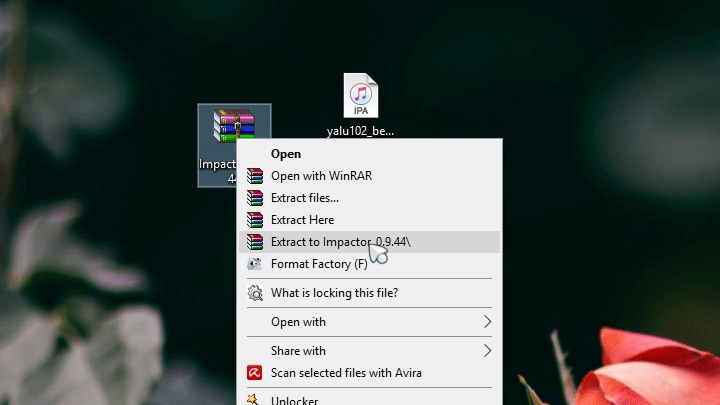Select Scan selected files with Avira
720x405 pixels.
(369, 372)
